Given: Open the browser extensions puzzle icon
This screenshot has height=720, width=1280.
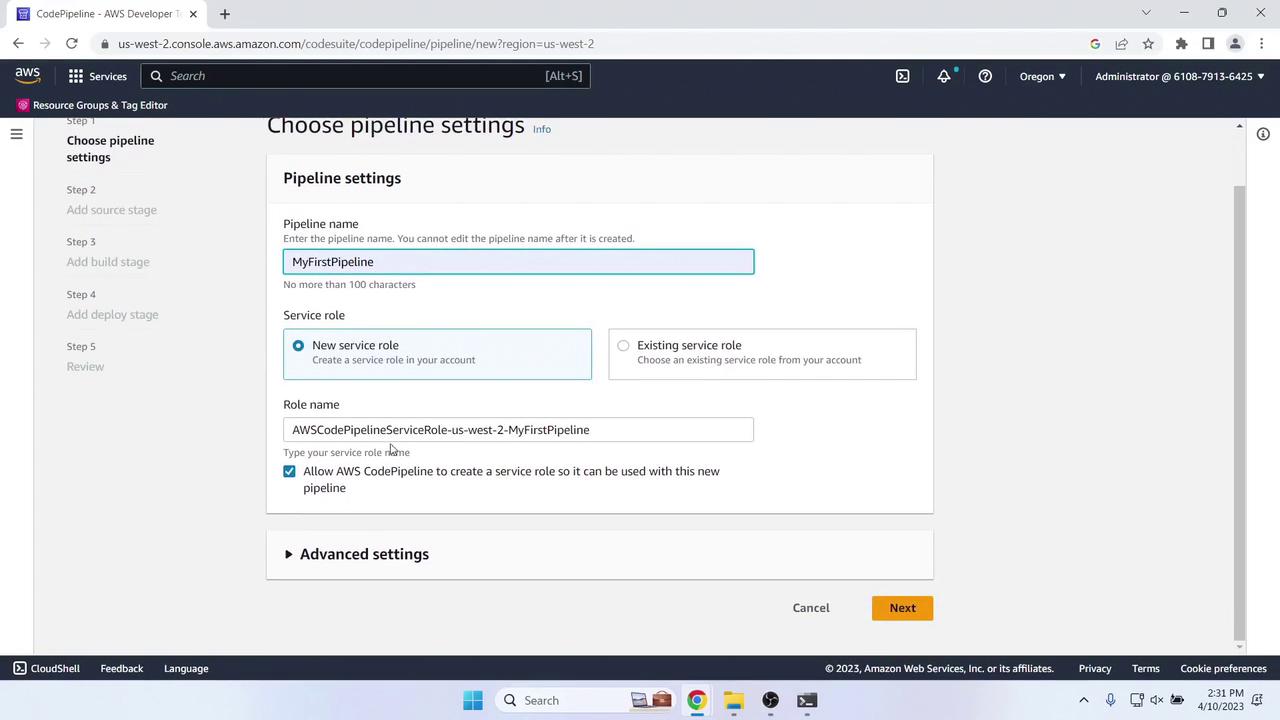Looking at the screenshot, I should click(1181, 44).
